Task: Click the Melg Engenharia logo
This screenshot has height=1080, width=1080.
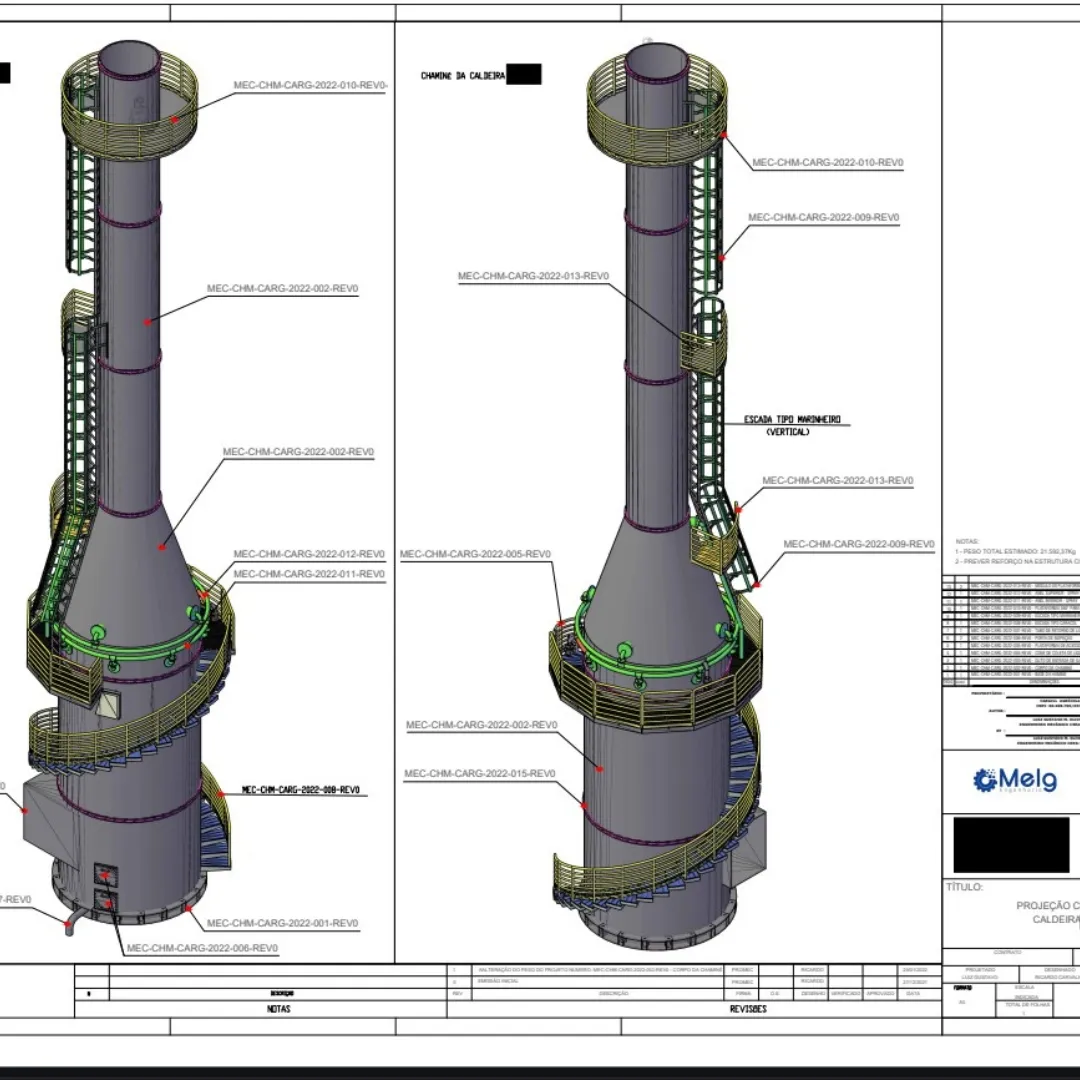Action: (x=1015, y=779)
